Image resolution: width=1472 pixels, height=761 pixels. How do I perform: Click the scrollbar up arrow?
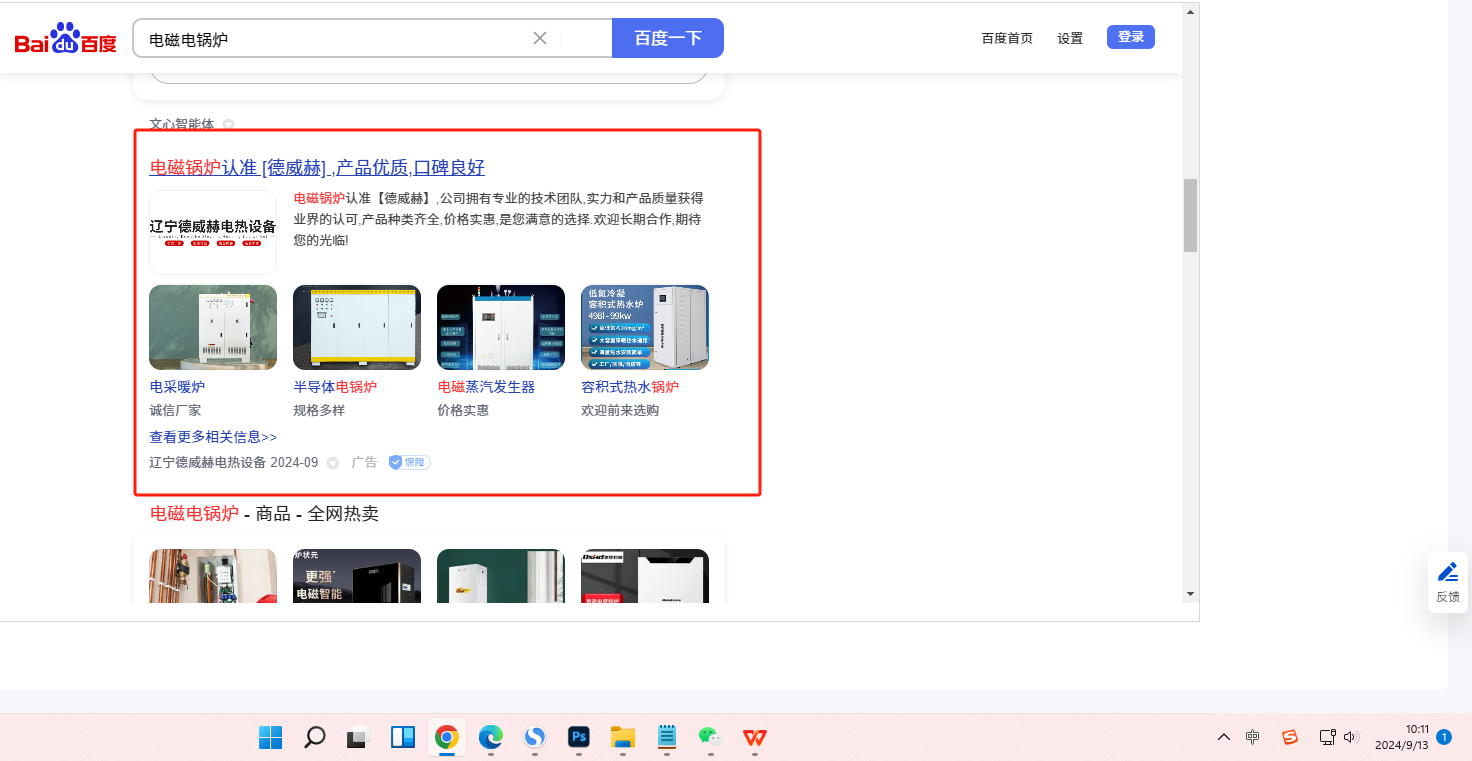click(1190, 12)
